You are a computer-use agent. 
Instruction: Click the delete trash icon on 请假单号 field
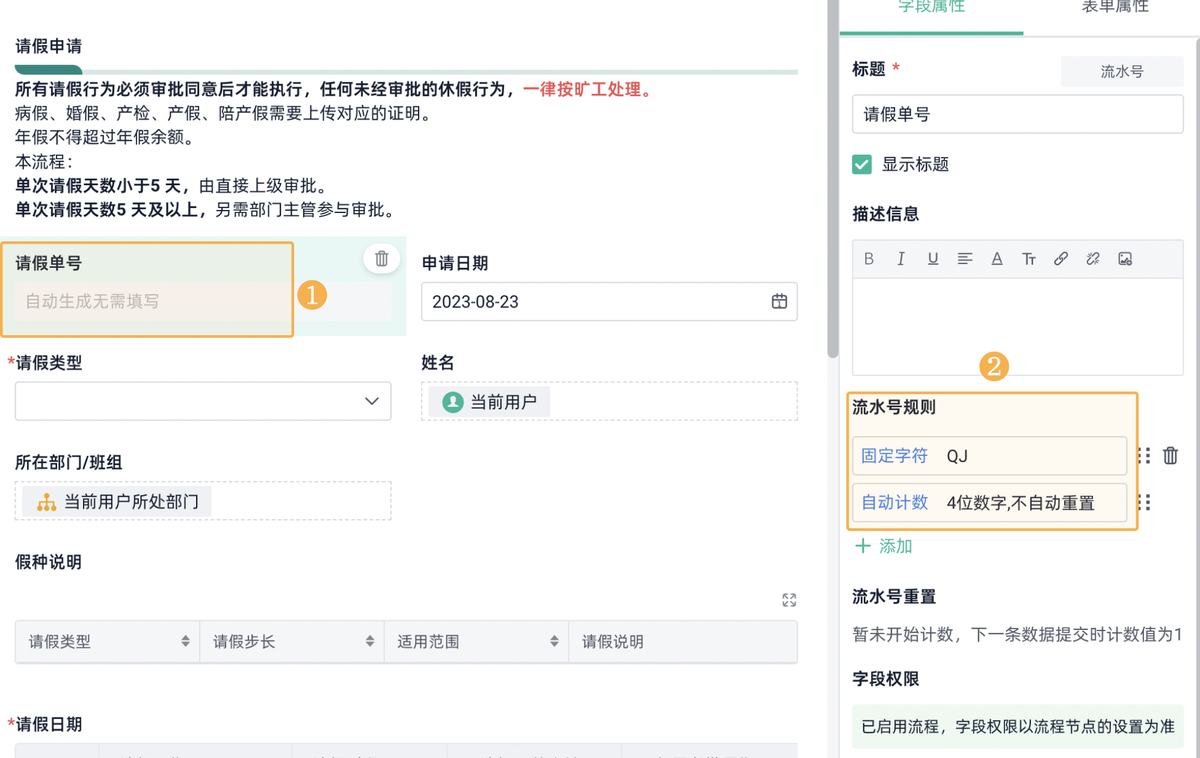[381, 258]
